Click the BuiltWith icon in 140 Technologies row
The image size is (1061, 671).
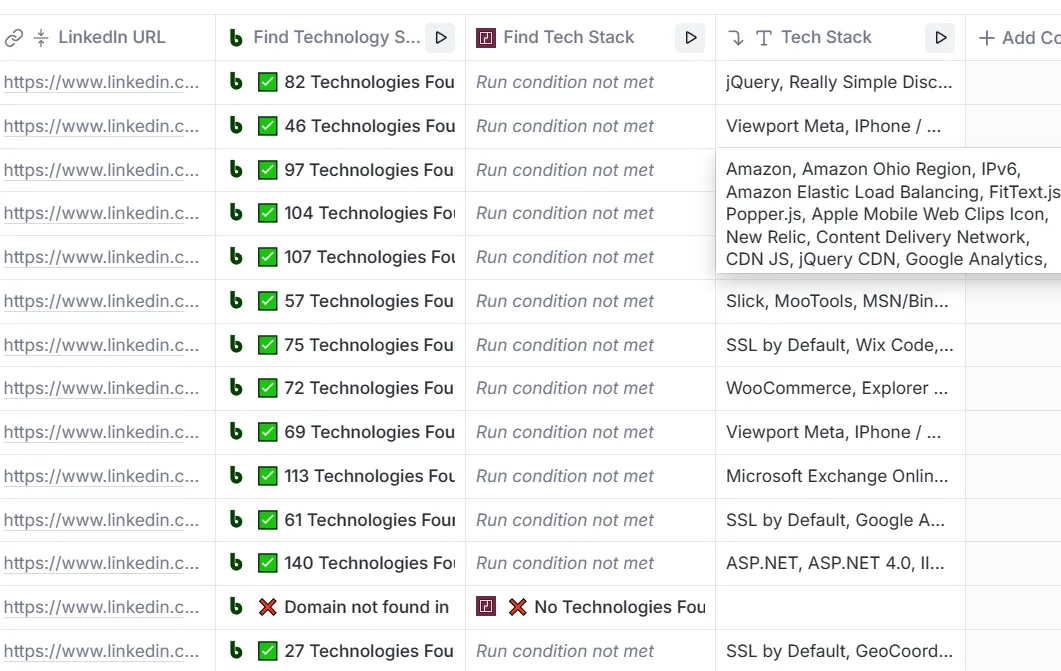point(235,563)
